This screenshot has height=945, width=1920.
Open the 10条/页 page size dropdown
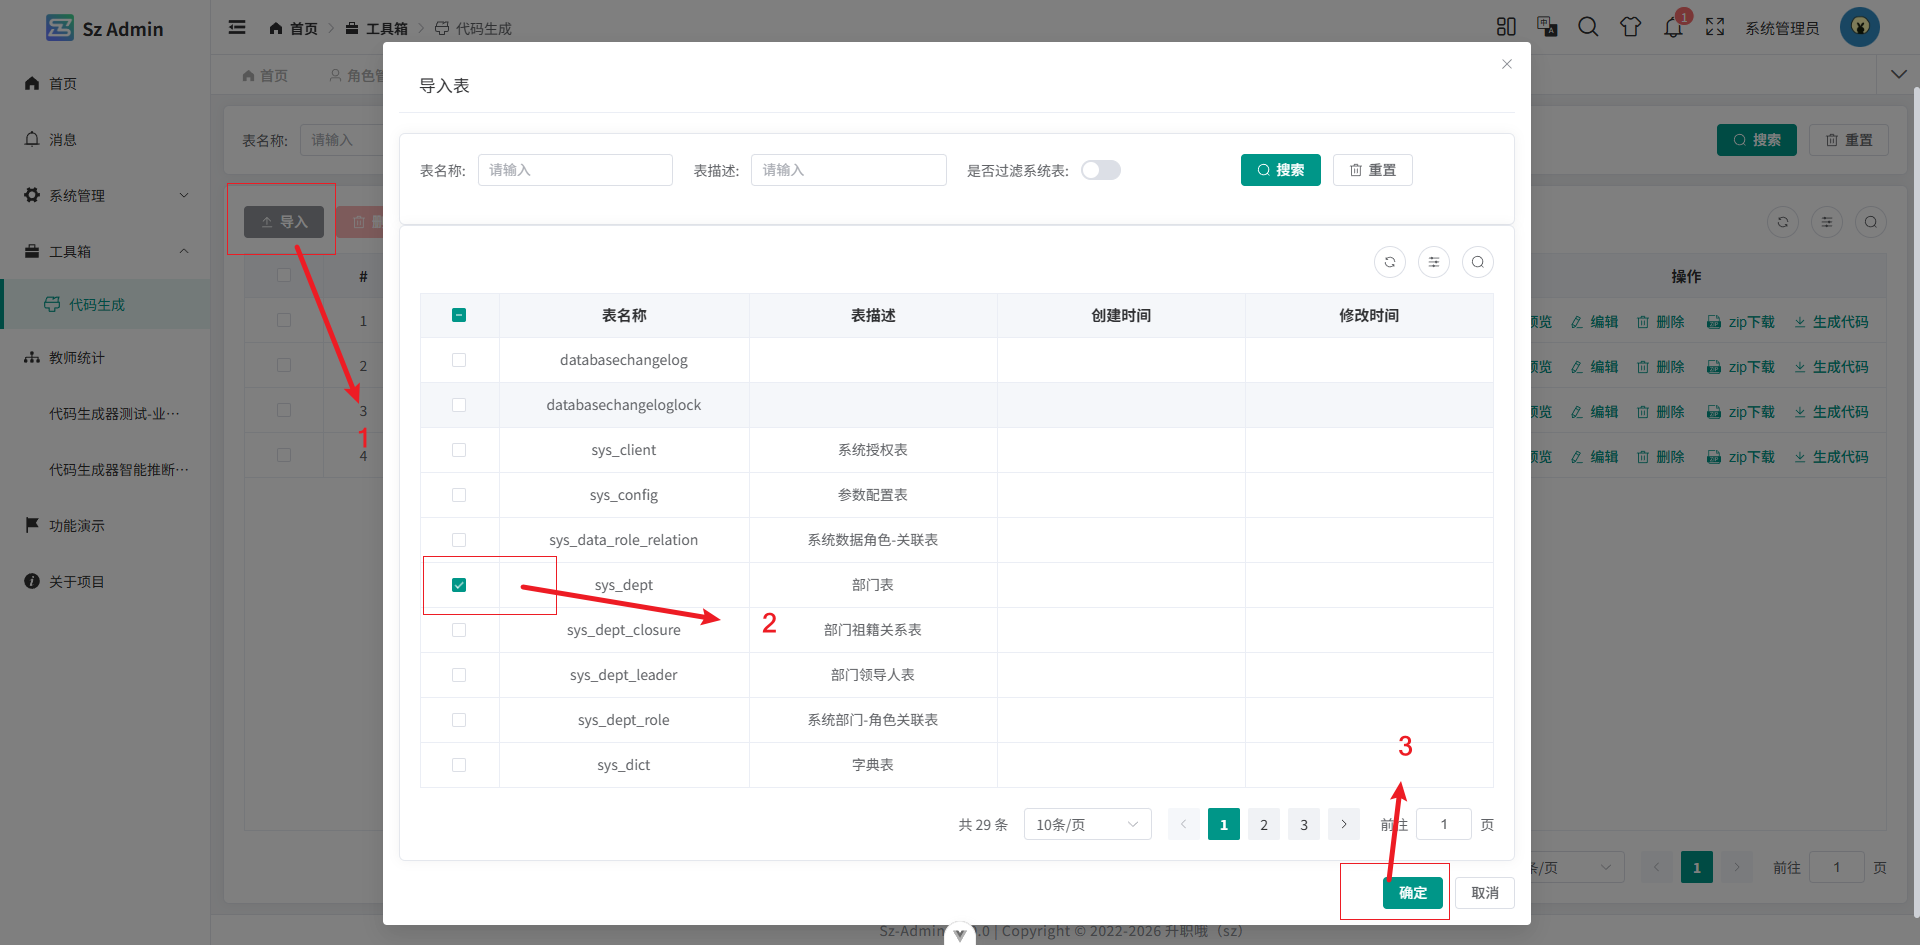(x=1088, y=824)
